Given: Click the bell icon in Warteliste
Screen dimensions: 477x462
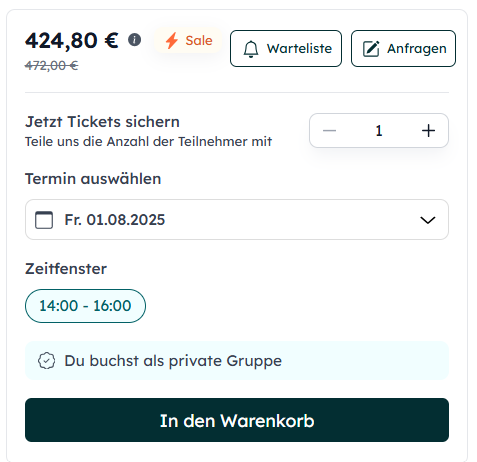Looking at the screenshot, I should coord(251,49).
